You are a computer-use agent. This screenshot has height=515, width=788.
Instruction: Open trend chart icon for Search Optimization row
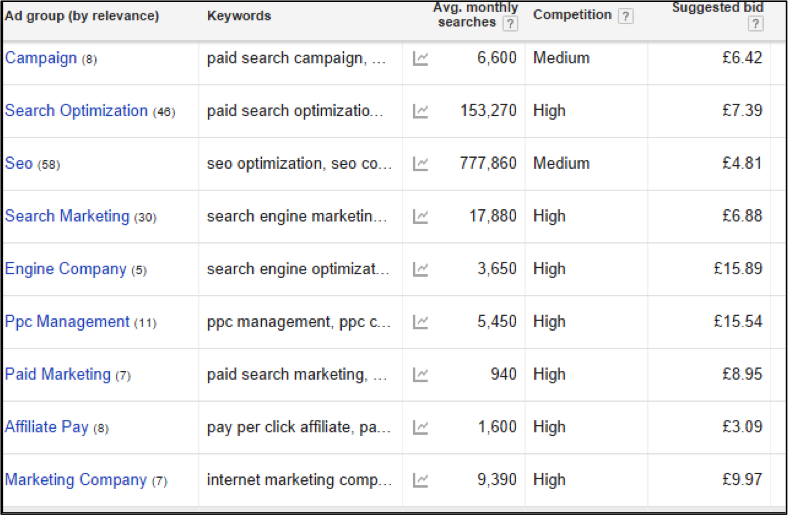(420, 111)
